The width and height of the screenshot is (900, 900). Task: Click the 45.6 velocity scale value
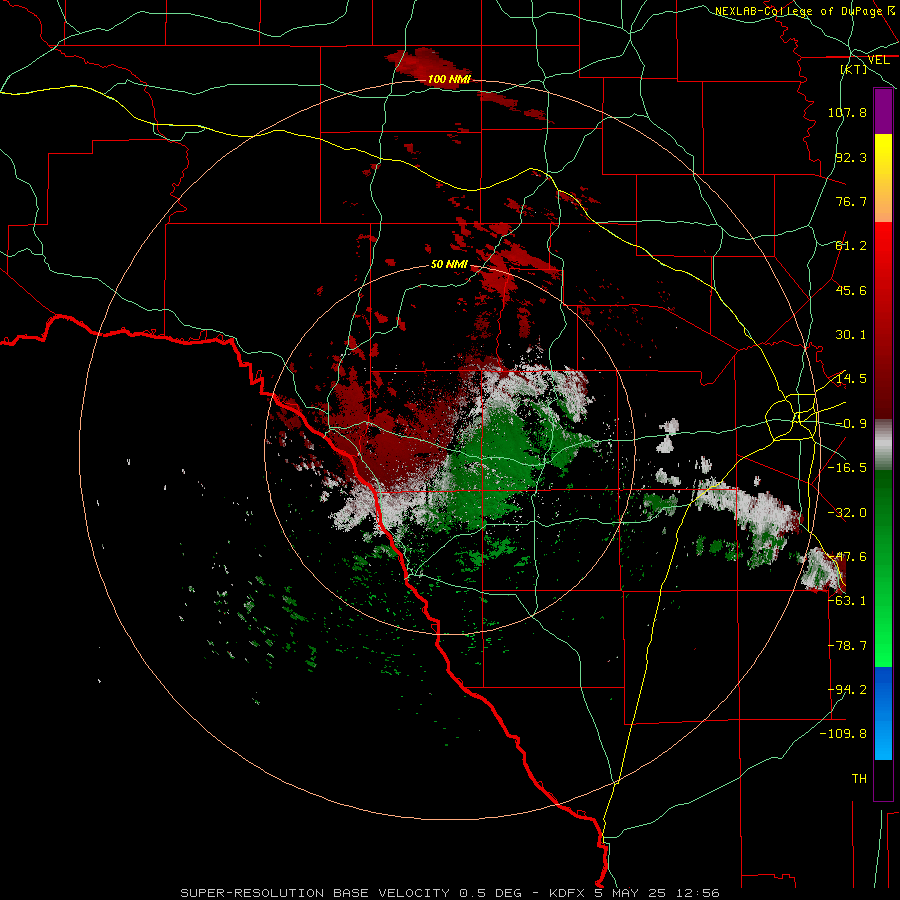point(851,290)
